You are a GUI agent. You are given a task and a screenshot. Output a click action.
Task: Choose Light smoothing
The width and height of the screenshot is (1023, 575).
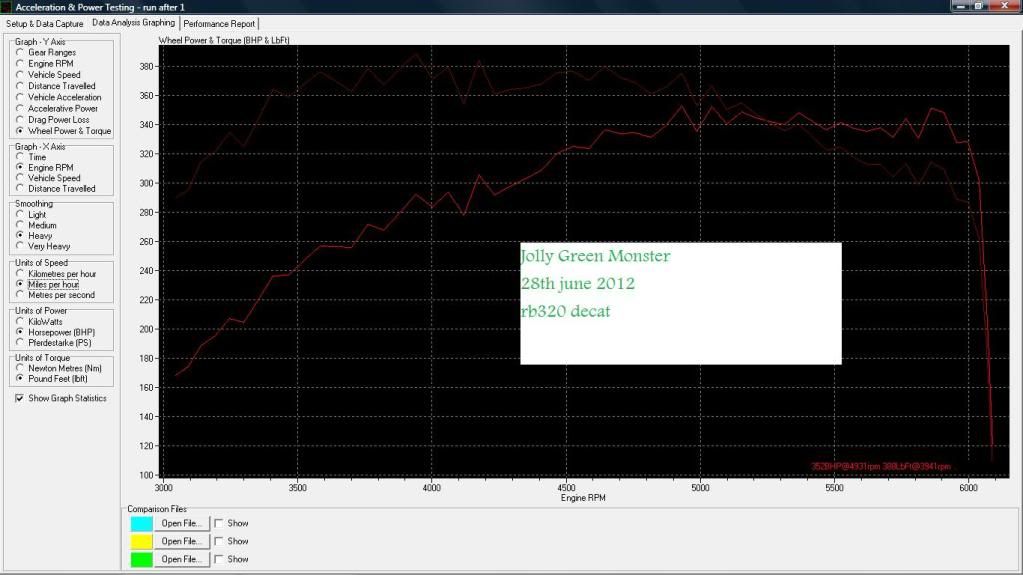(20, 215)
